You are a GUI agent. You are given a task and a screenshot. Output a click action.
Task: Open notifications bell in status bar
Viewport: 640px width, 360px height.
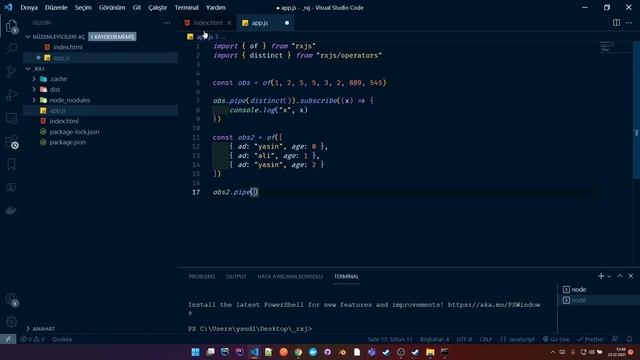(629, 339)
